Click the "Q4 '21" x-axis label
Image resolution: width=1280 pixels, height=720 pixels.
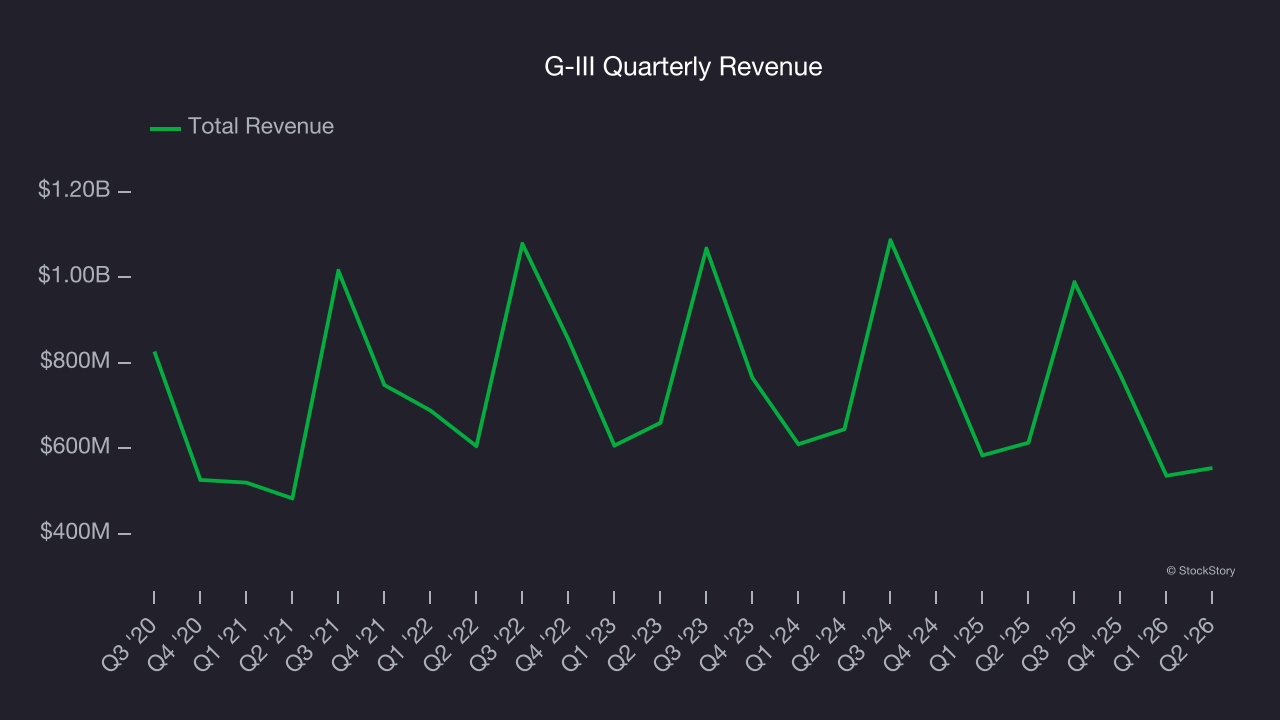(362, 645)
